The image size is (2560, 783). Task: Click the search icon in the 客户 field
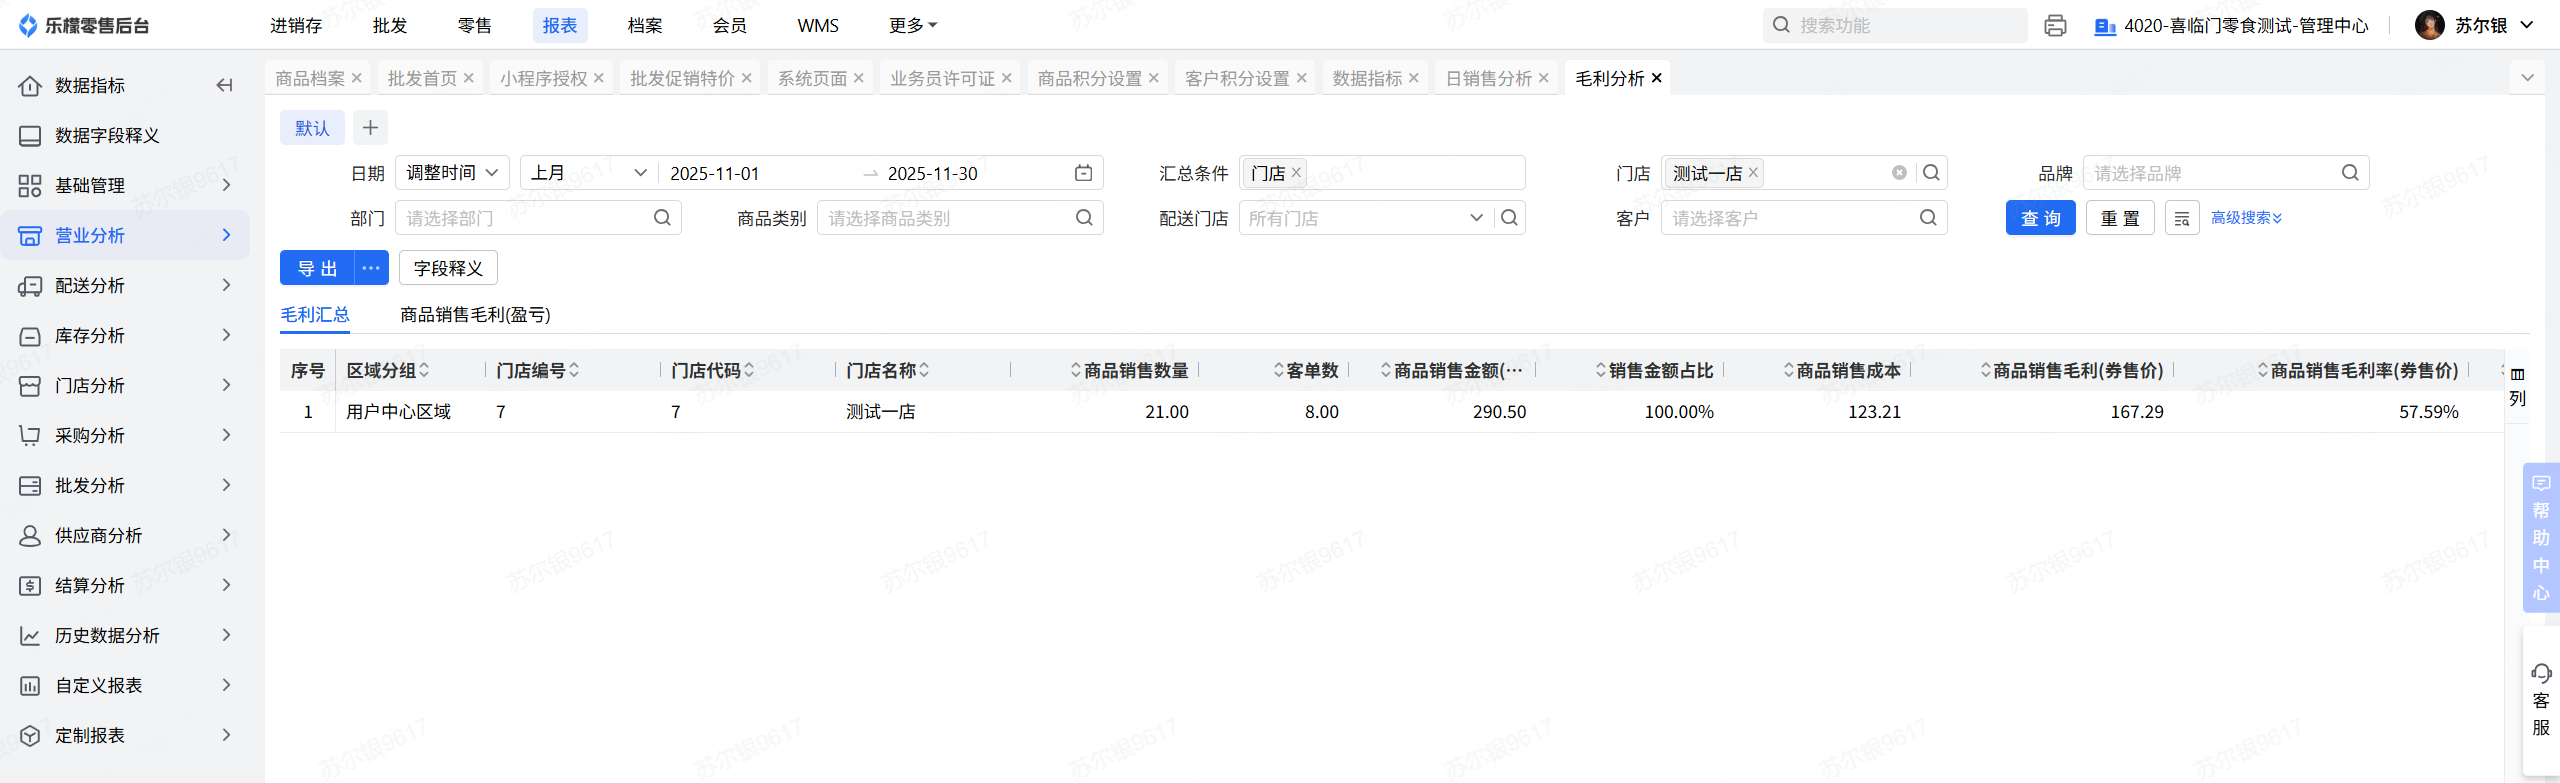click(1928, 218)
